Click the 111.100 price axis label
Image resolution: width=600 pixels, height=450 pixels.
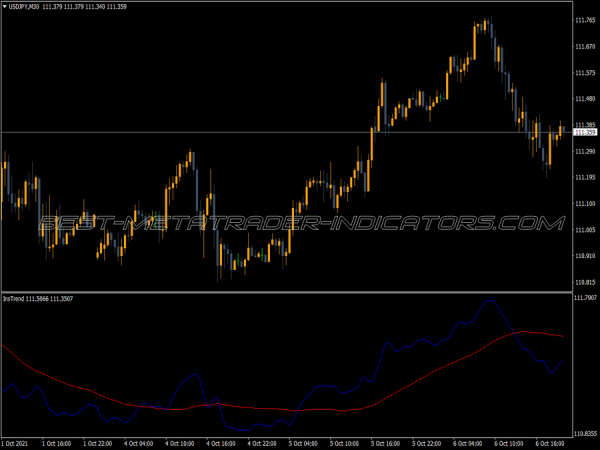(585, 204)
